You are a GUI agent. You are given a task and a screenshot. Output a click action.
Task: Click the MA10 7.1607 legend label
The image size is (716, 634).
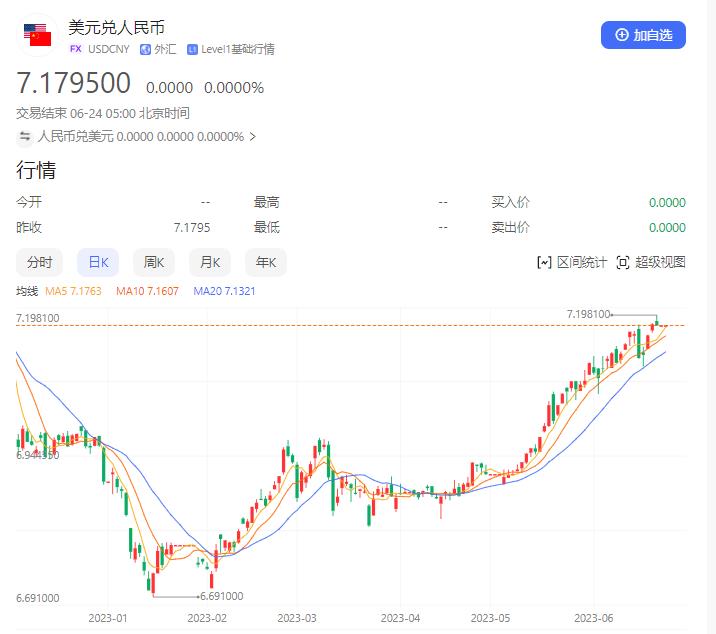[147, 291]
